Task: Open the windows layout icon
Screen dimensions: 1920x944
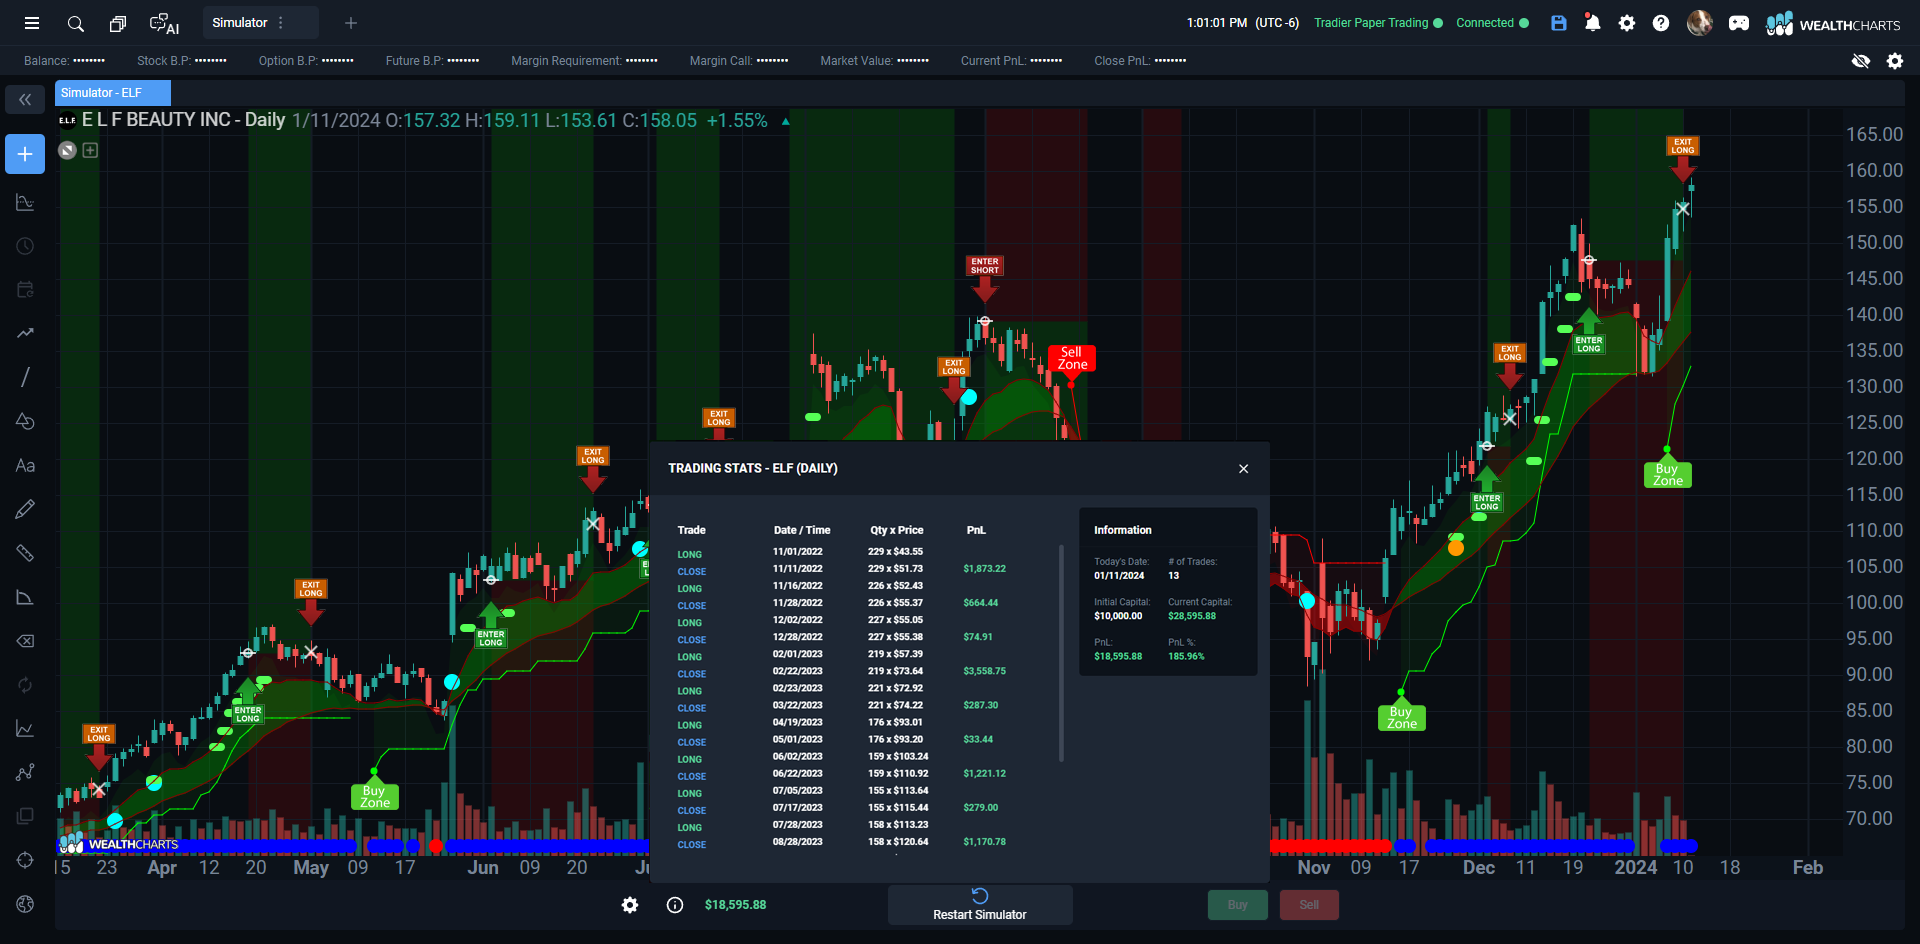Action: 118,23
